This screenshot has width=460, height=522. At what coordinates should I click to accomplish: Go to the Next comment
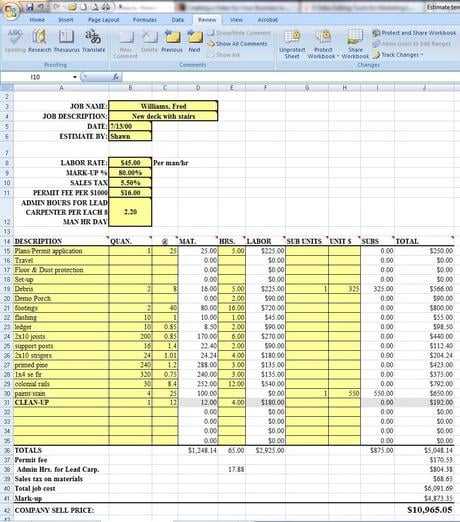point(194,41)
